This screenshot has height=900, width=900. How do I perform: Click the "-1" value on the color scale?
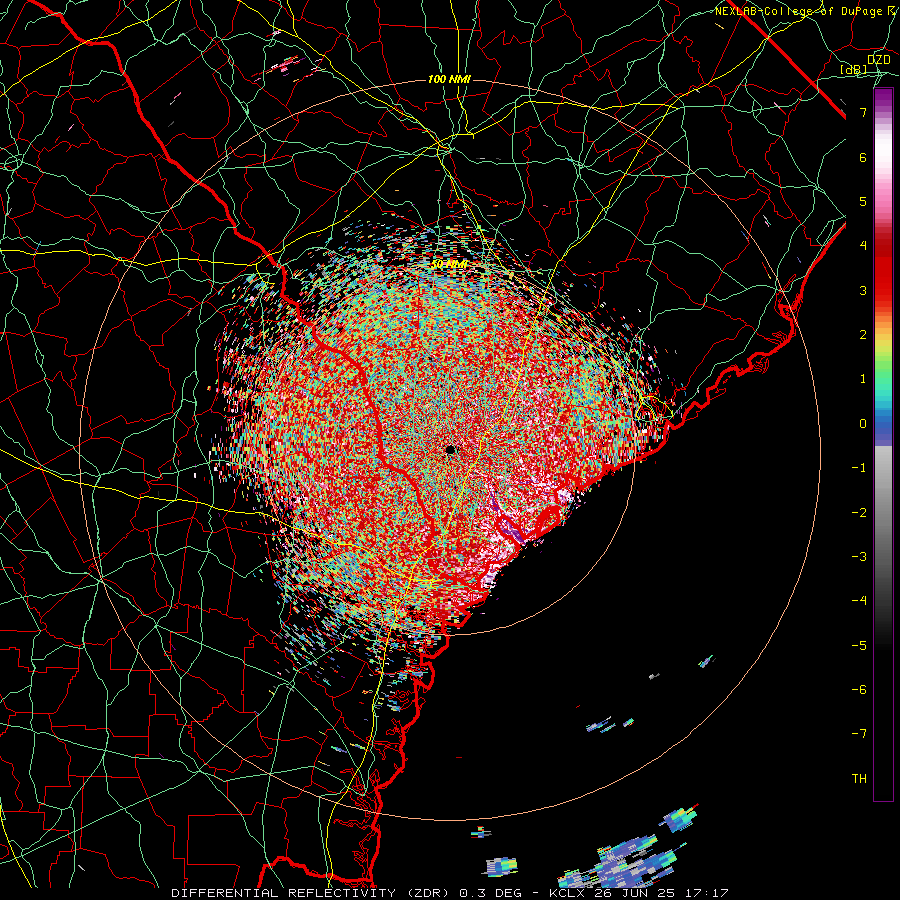(859, 468)
